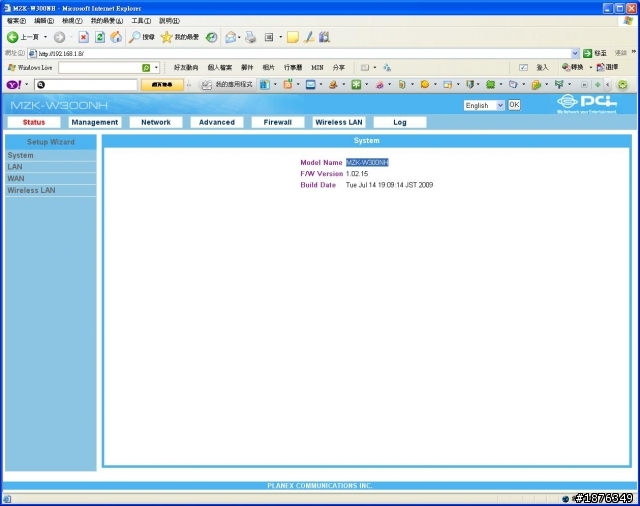Click the green plus icon in Yahoo toolbar
The height and width of the screenshot is (506, 640).
(598, 84)
